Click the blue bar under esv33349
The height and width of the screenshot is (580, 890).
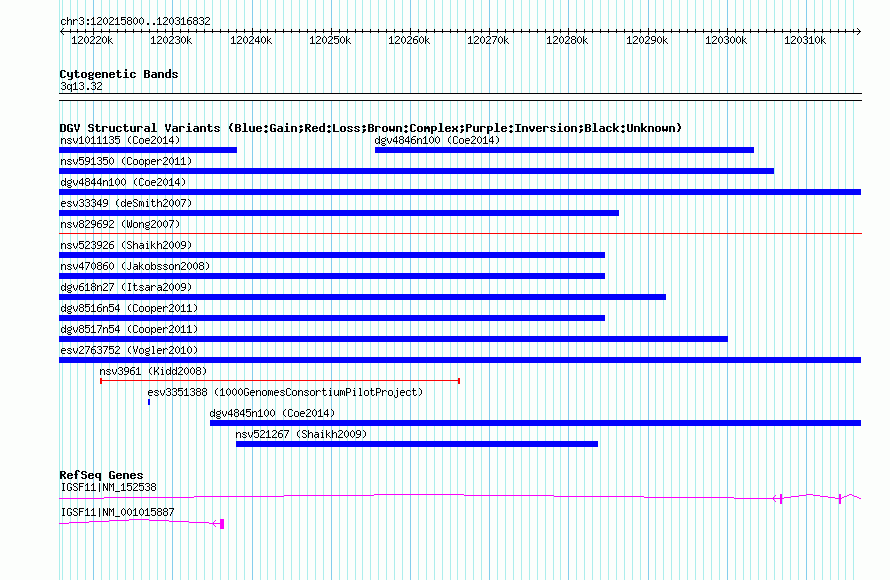coord(339,213)
